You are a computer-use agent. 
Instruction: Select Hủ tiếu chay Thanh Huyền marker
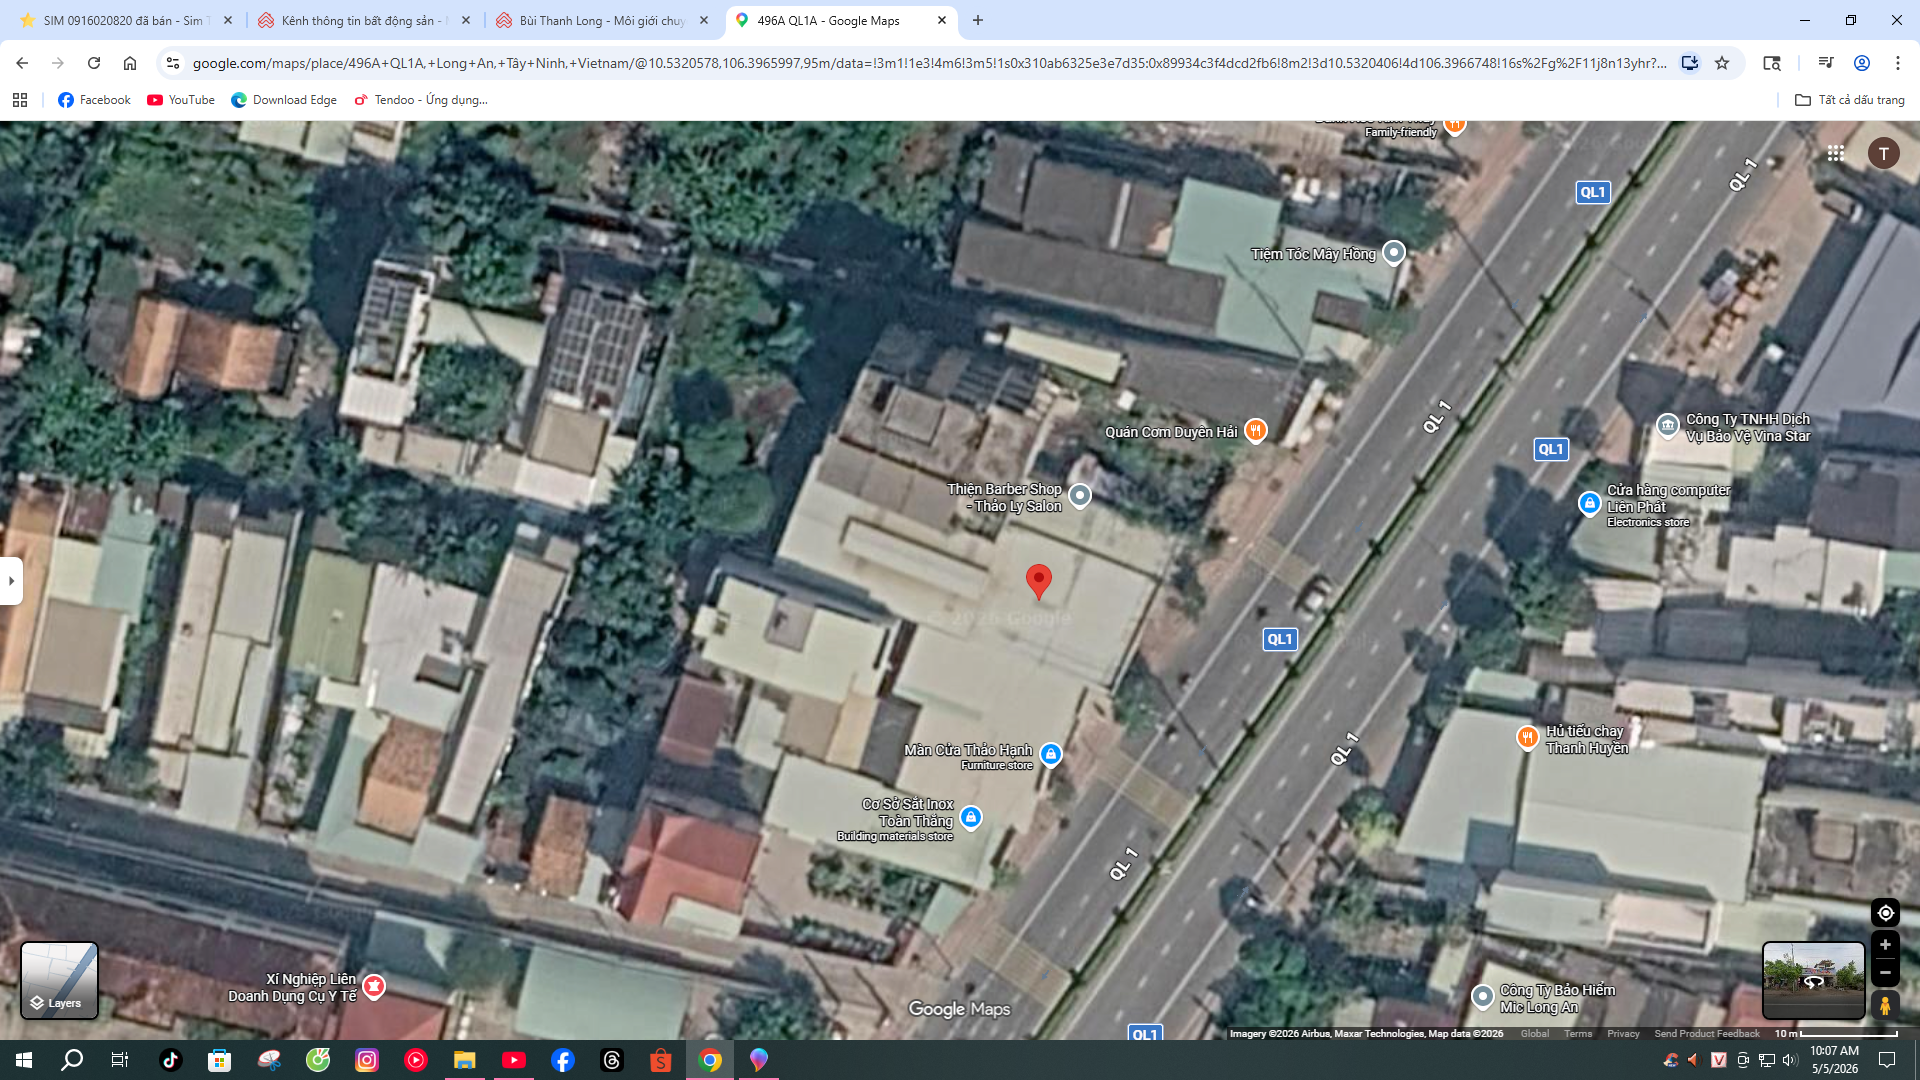click(x=1527, y=738)
